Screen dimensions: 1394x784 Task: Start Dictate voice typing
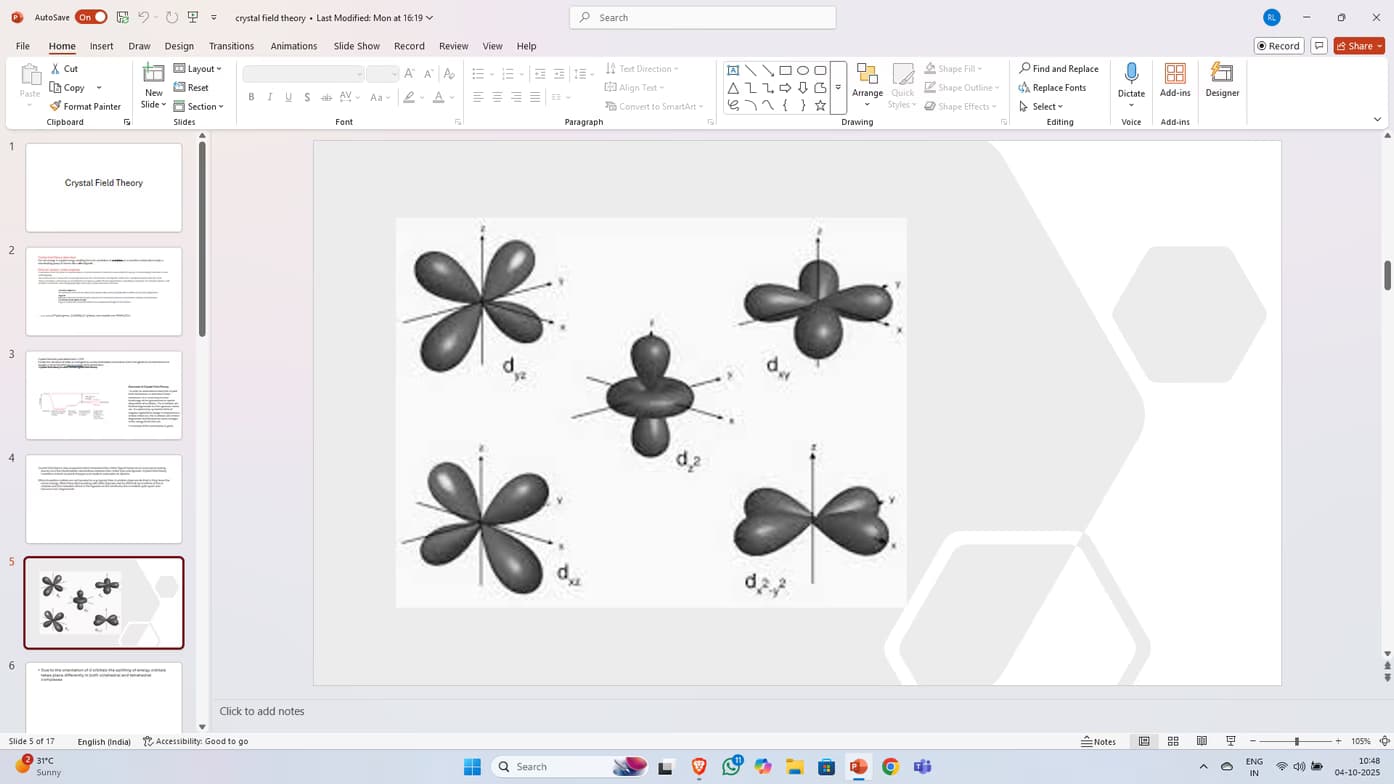tap(1131, 80)
